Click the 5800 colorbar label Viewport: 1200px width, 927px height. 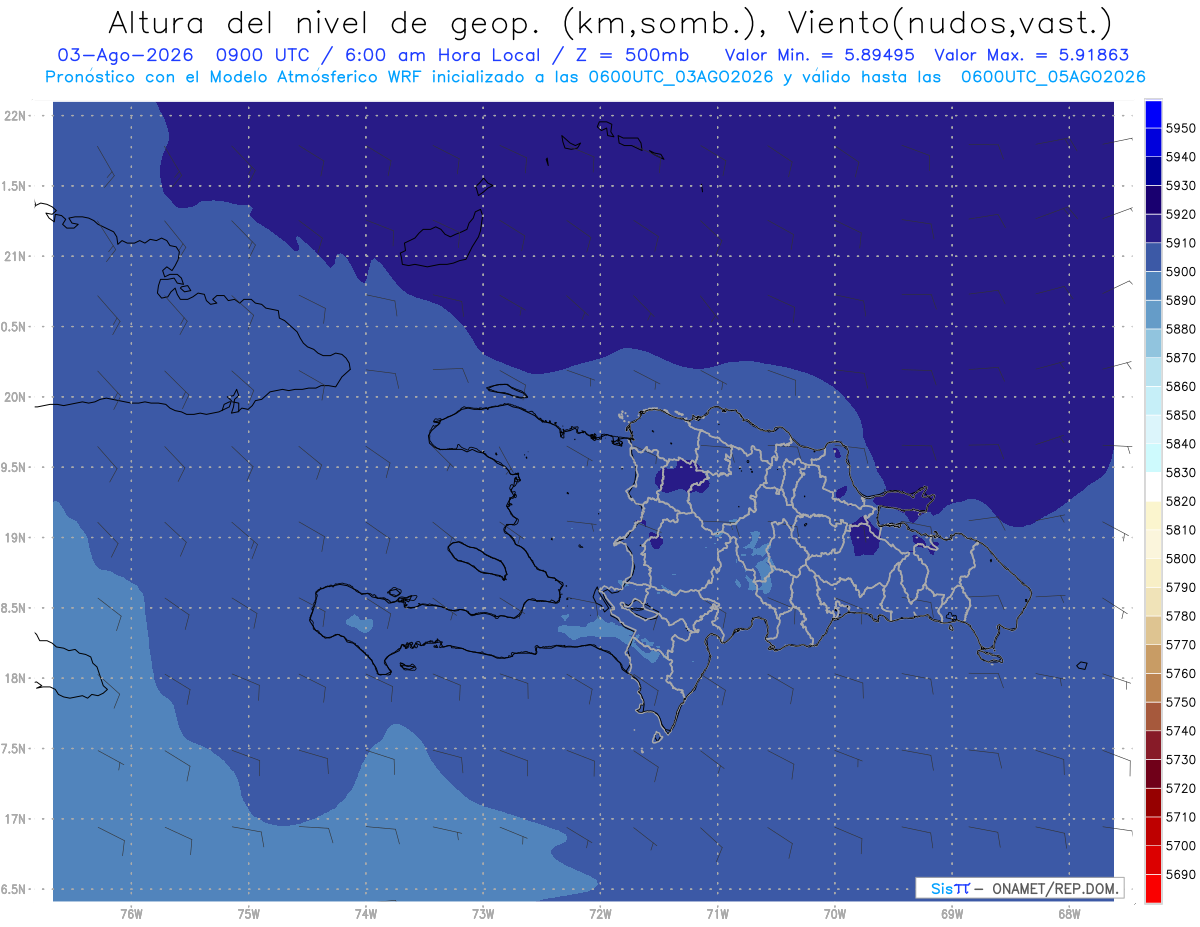pyautogui.click(x=1180, y=558)
